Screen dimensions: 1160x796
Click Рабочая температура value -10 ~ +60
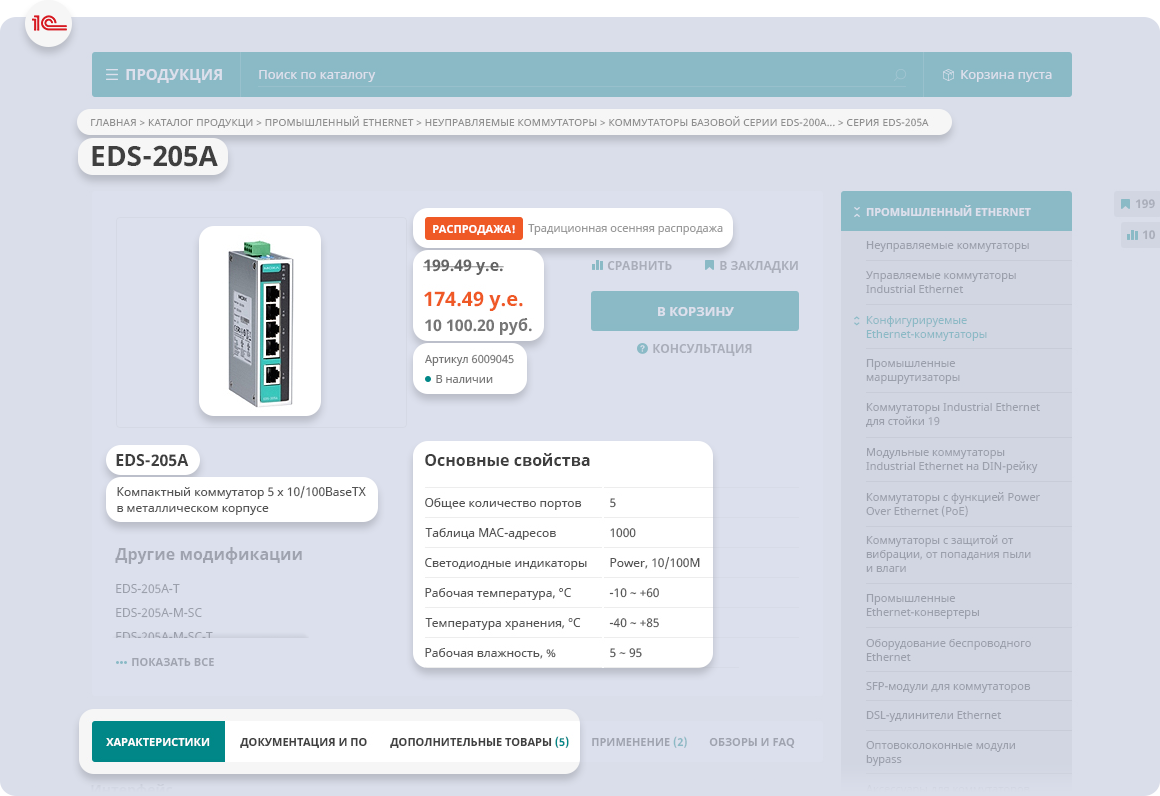[634, 593]
